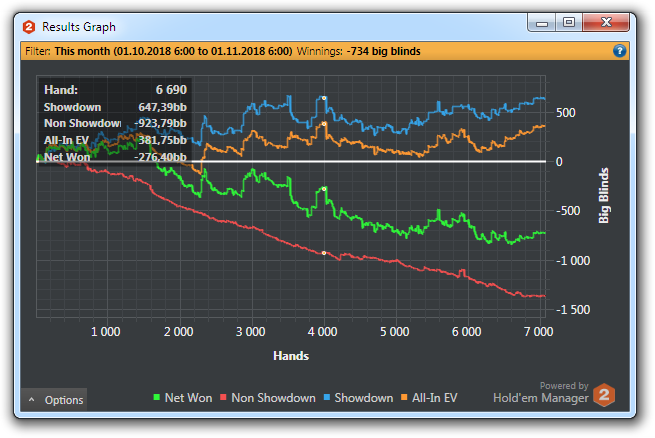Click the y-axis label -1 500
Image resolution: width=655 pixels, height=438 pixels.
pos(573,309)
